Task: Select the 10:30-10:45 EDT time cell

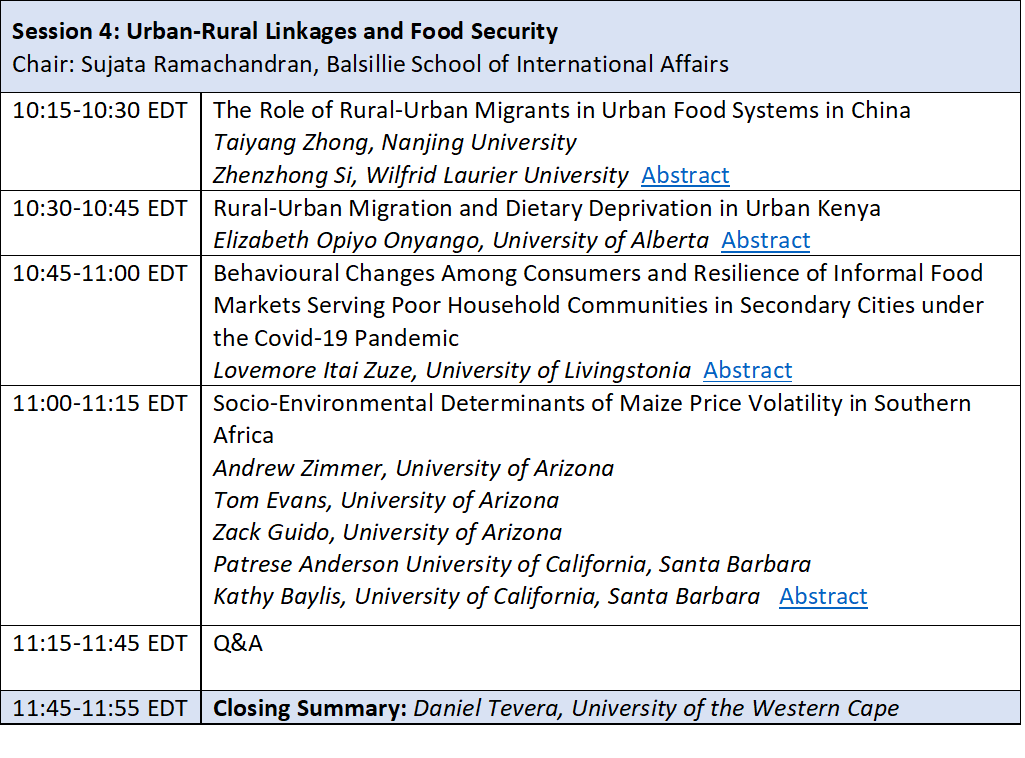Action: (x=100, y=208)
